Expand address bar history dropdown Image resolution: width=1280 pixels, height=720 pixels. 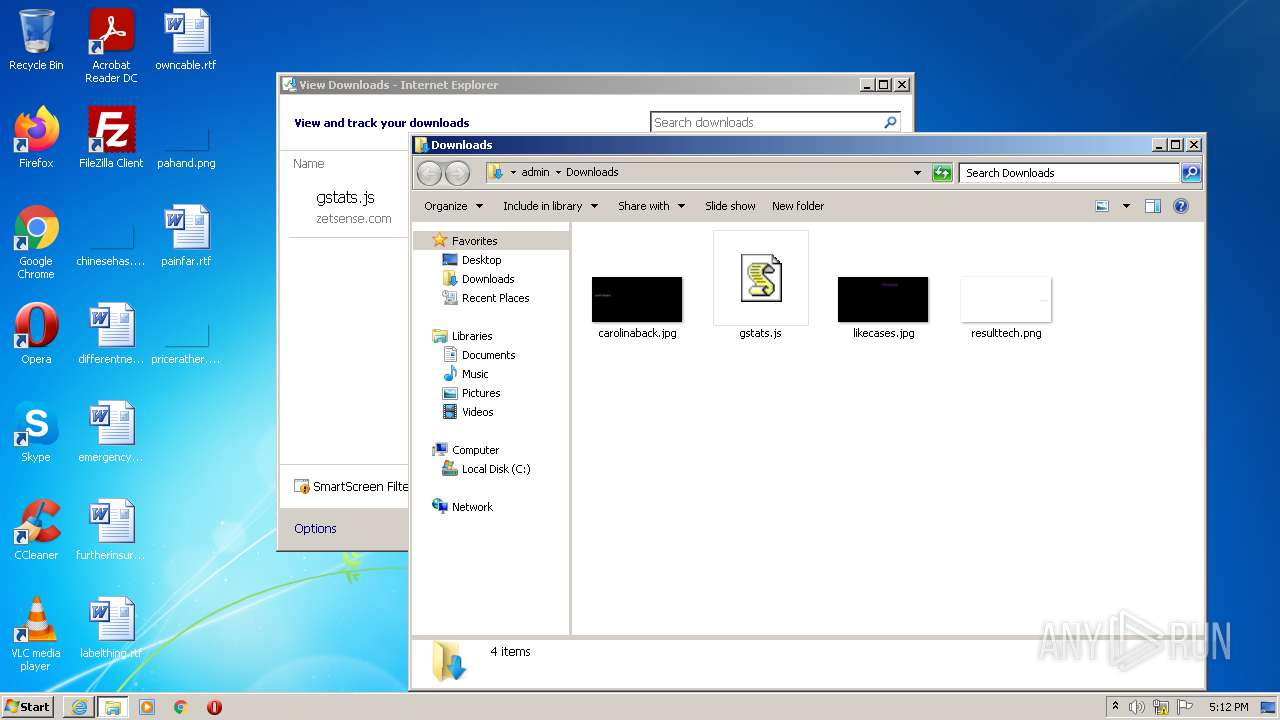point(917,173)
